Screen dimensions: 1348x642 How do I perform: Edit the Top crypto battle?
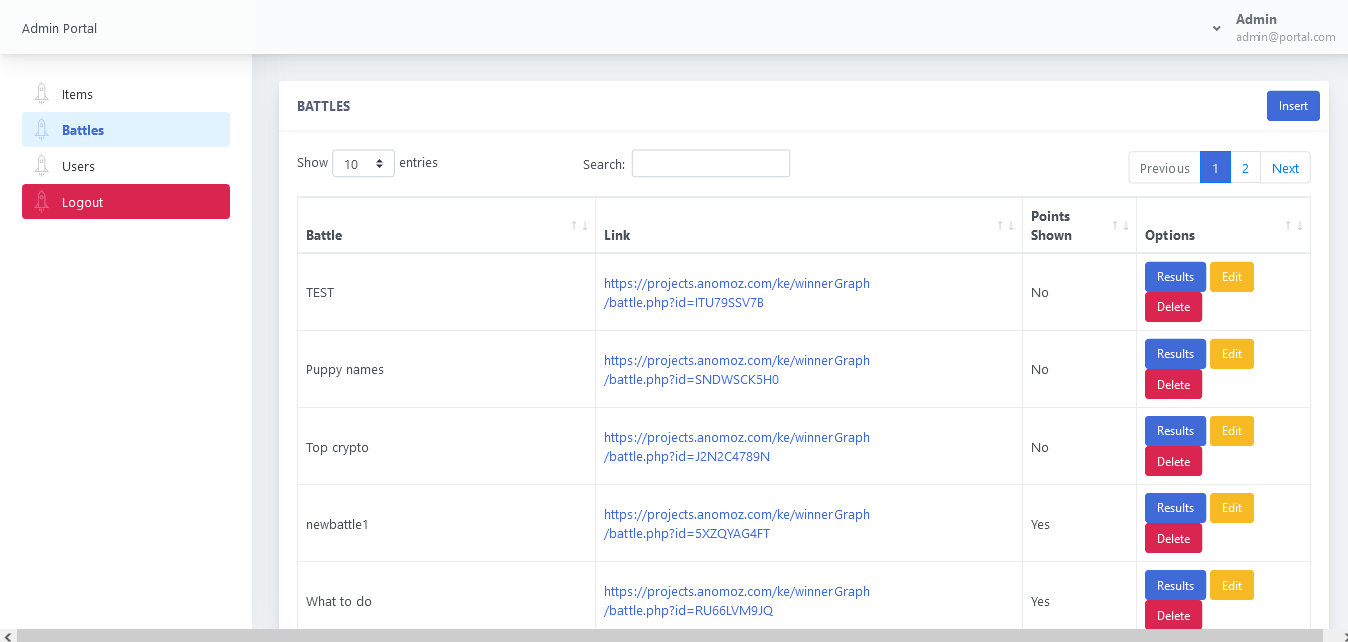1231,431
